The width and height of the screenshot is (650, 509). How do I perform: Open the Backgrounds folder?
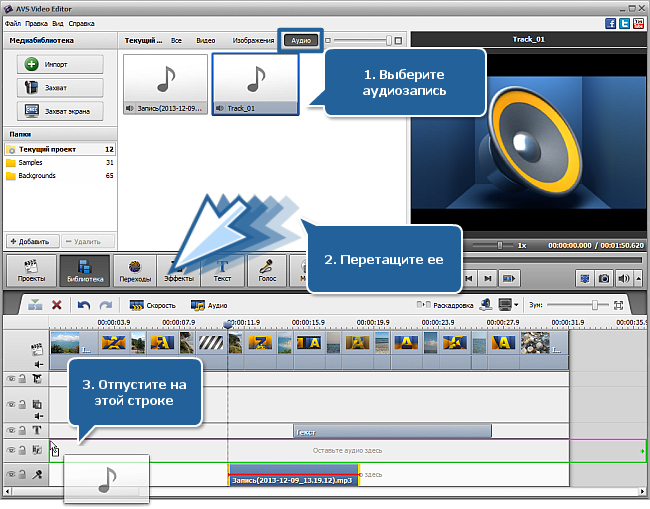coord(60,176)
